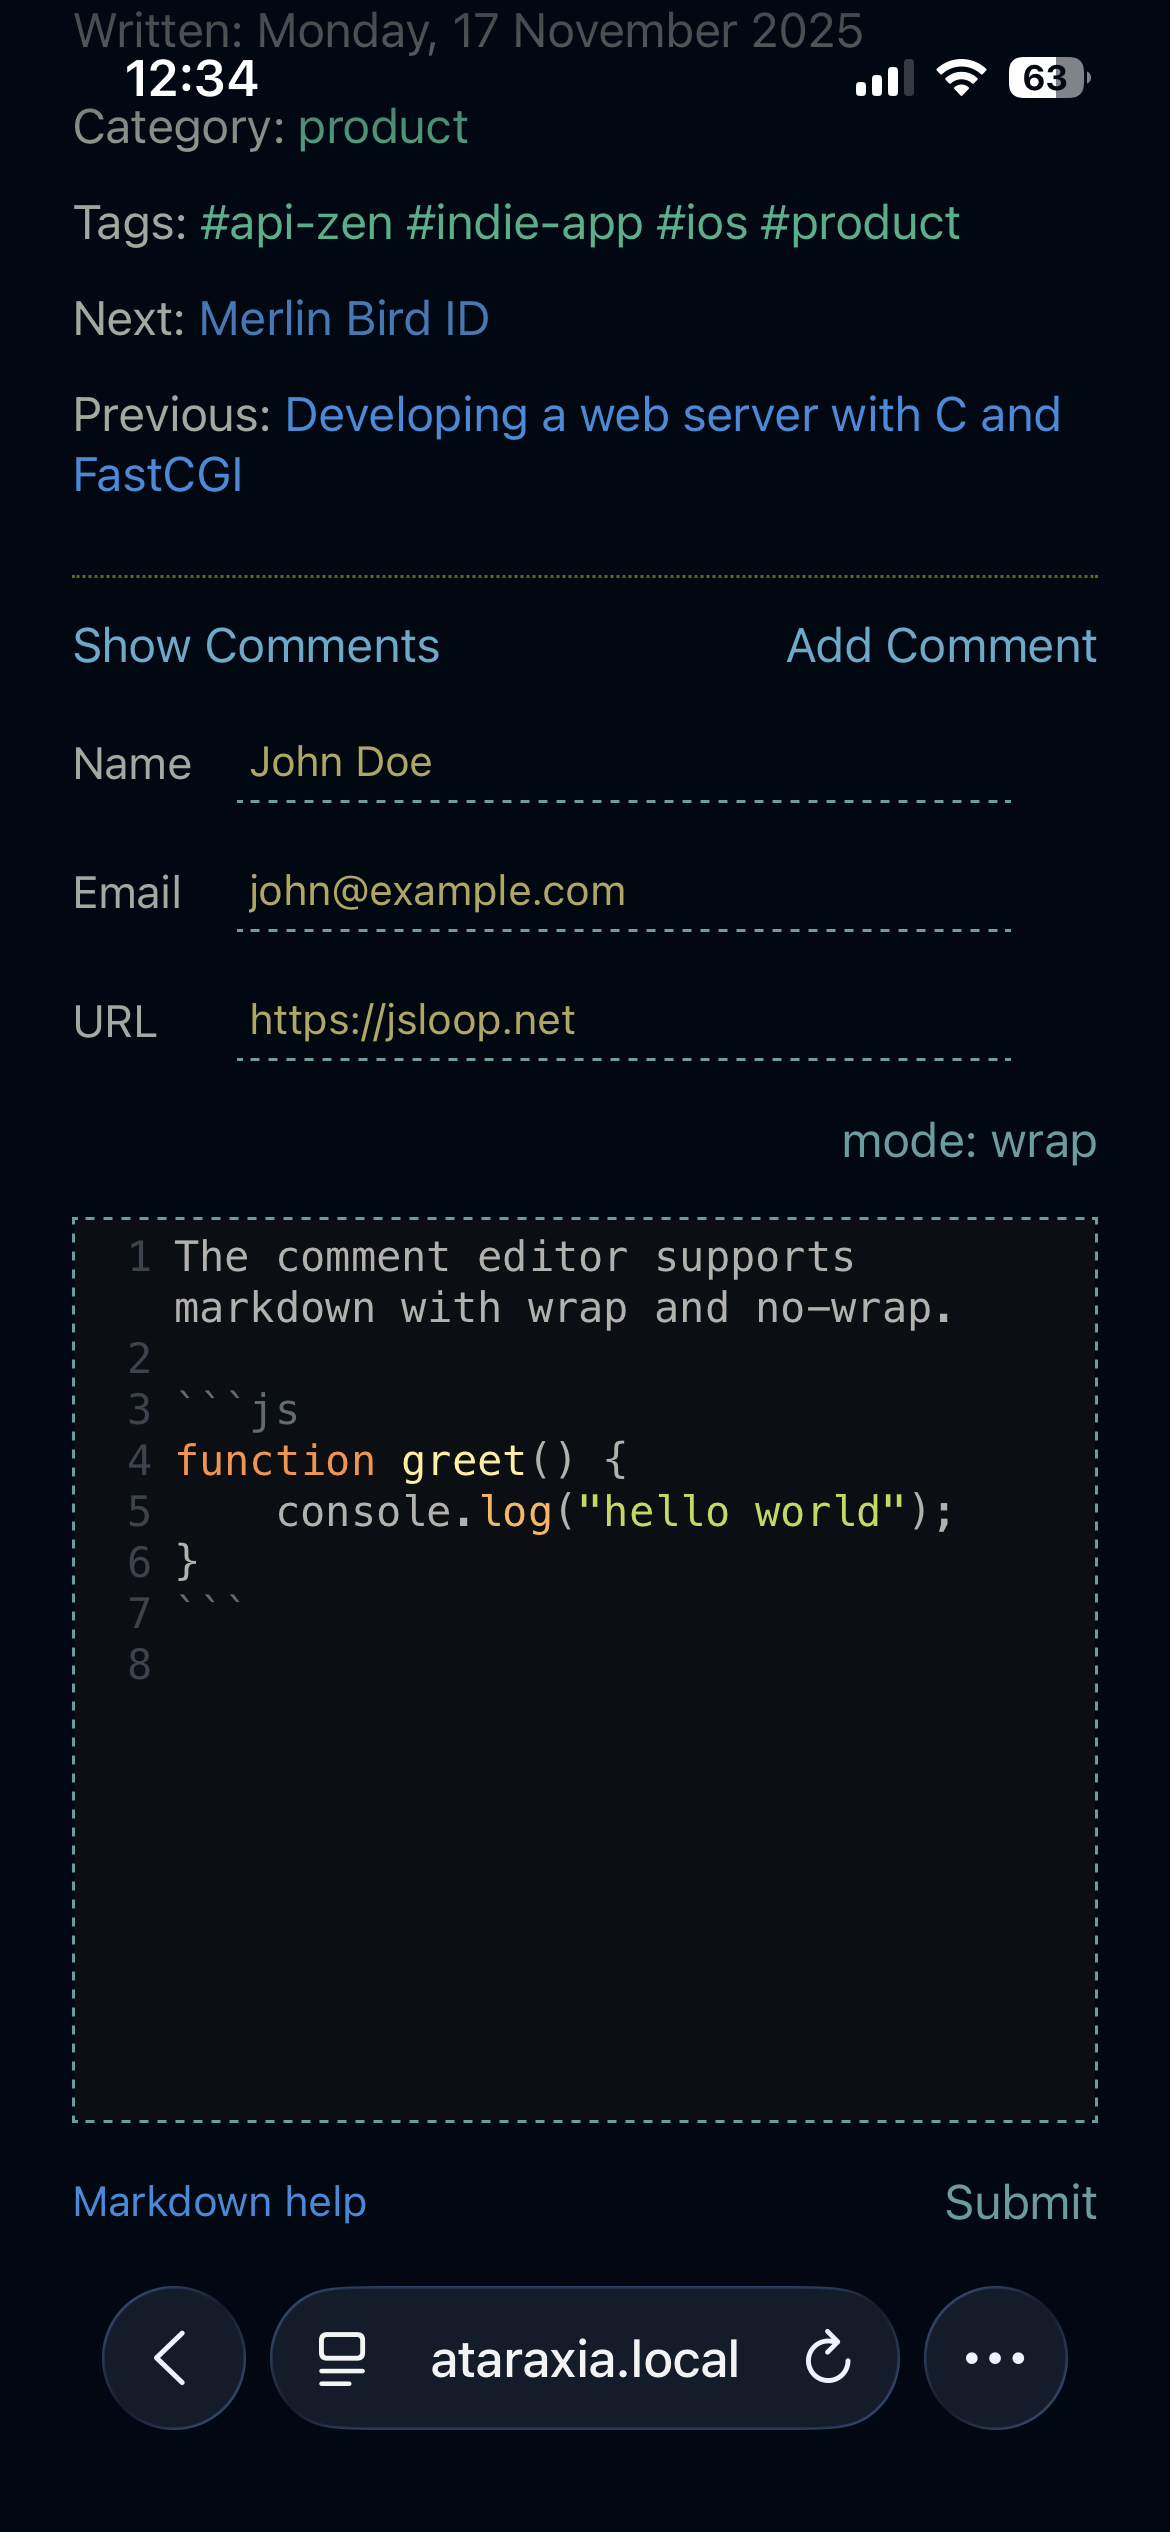Open previous post about C and FastCGI
The width and height of the screenshot is (1170, 2532).
click(672, 415)
